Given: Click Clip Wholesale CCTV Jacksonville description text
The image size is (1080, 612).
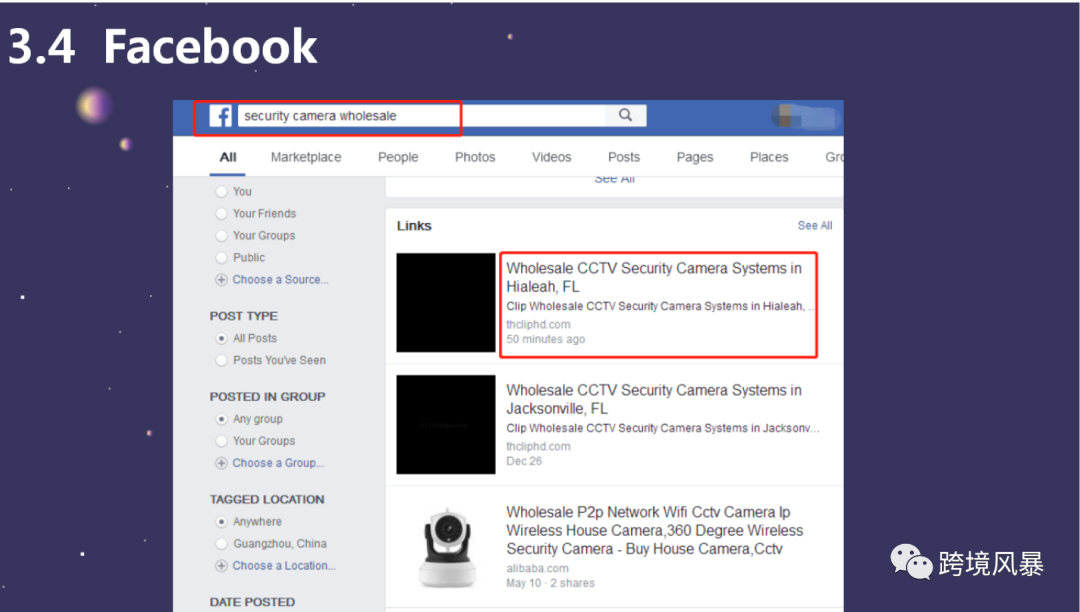Looking at the screenshot, I should coord(663,428).
